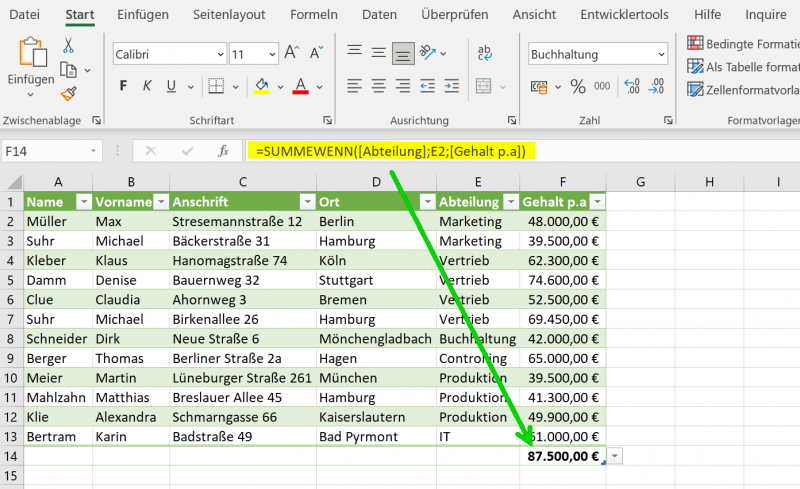Decrease font size with the small A icon
The width and height of the screenshot is (800, 489).
316,53
